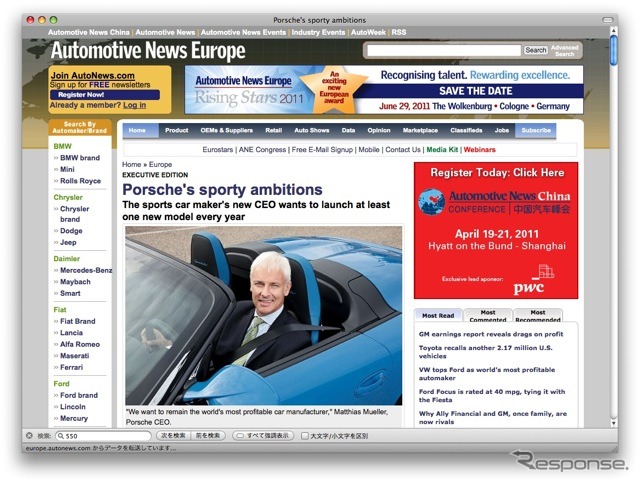The image size is (640, 483).
Task: Open the Free E-Mail Signup link
Action: tap(322, 150)
